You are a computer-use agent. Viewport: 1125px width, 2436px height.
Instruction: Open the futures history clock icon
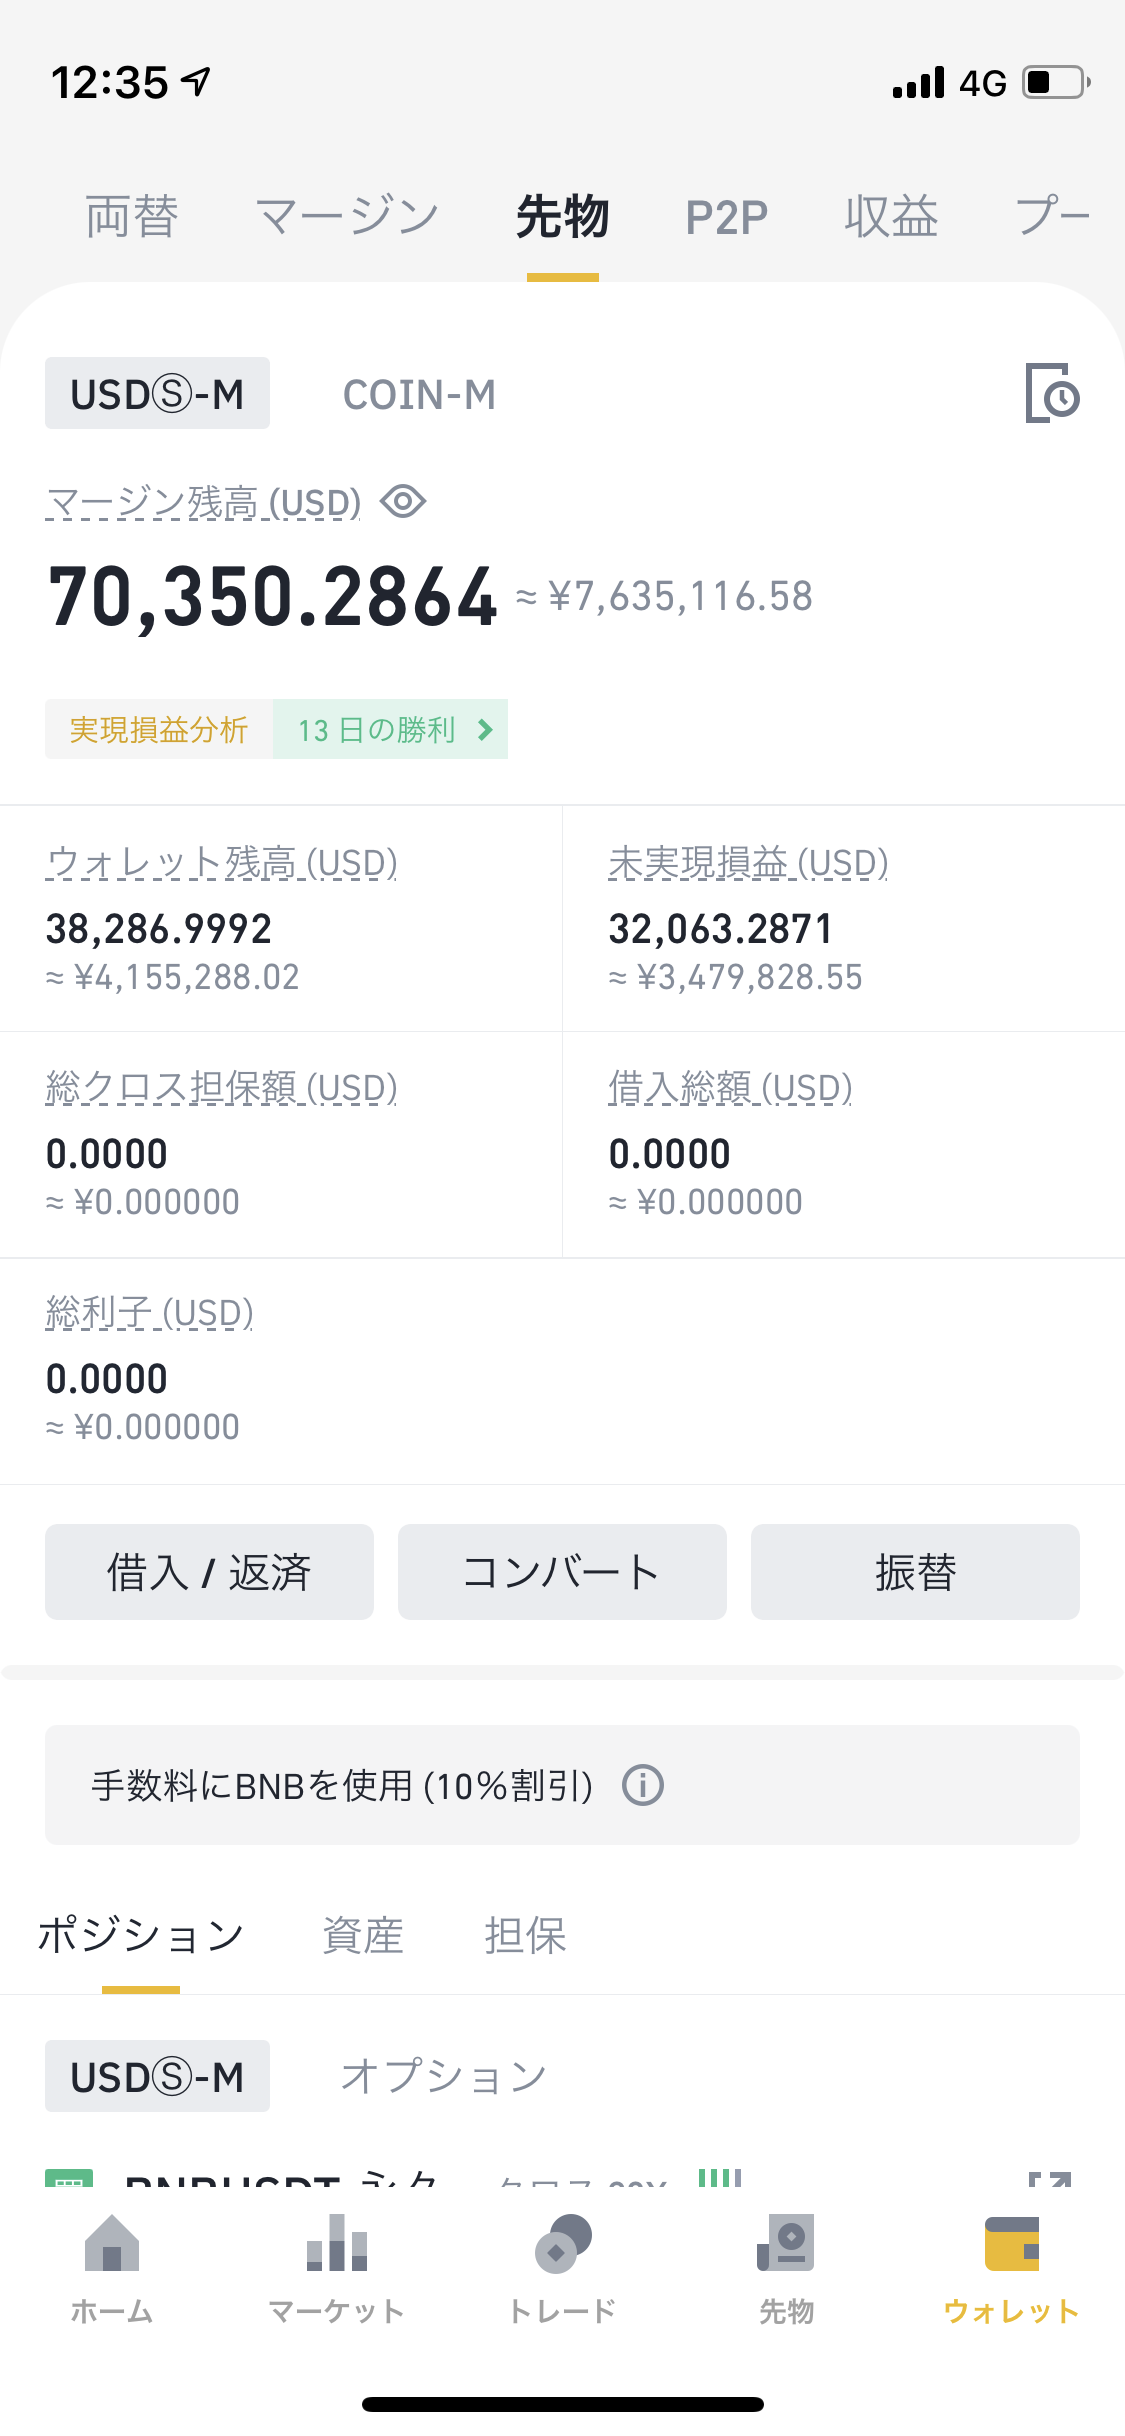click(1052, 393)
